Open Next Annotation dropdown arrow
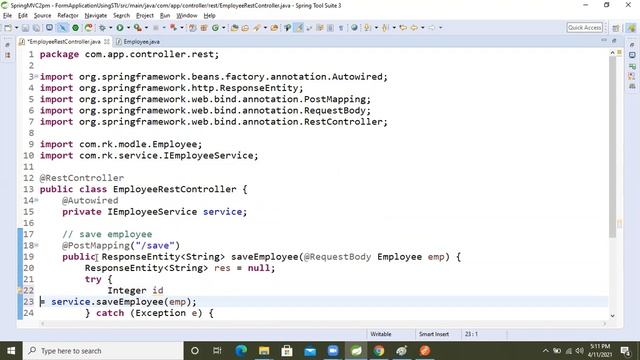640x360 pixels. 376,28
